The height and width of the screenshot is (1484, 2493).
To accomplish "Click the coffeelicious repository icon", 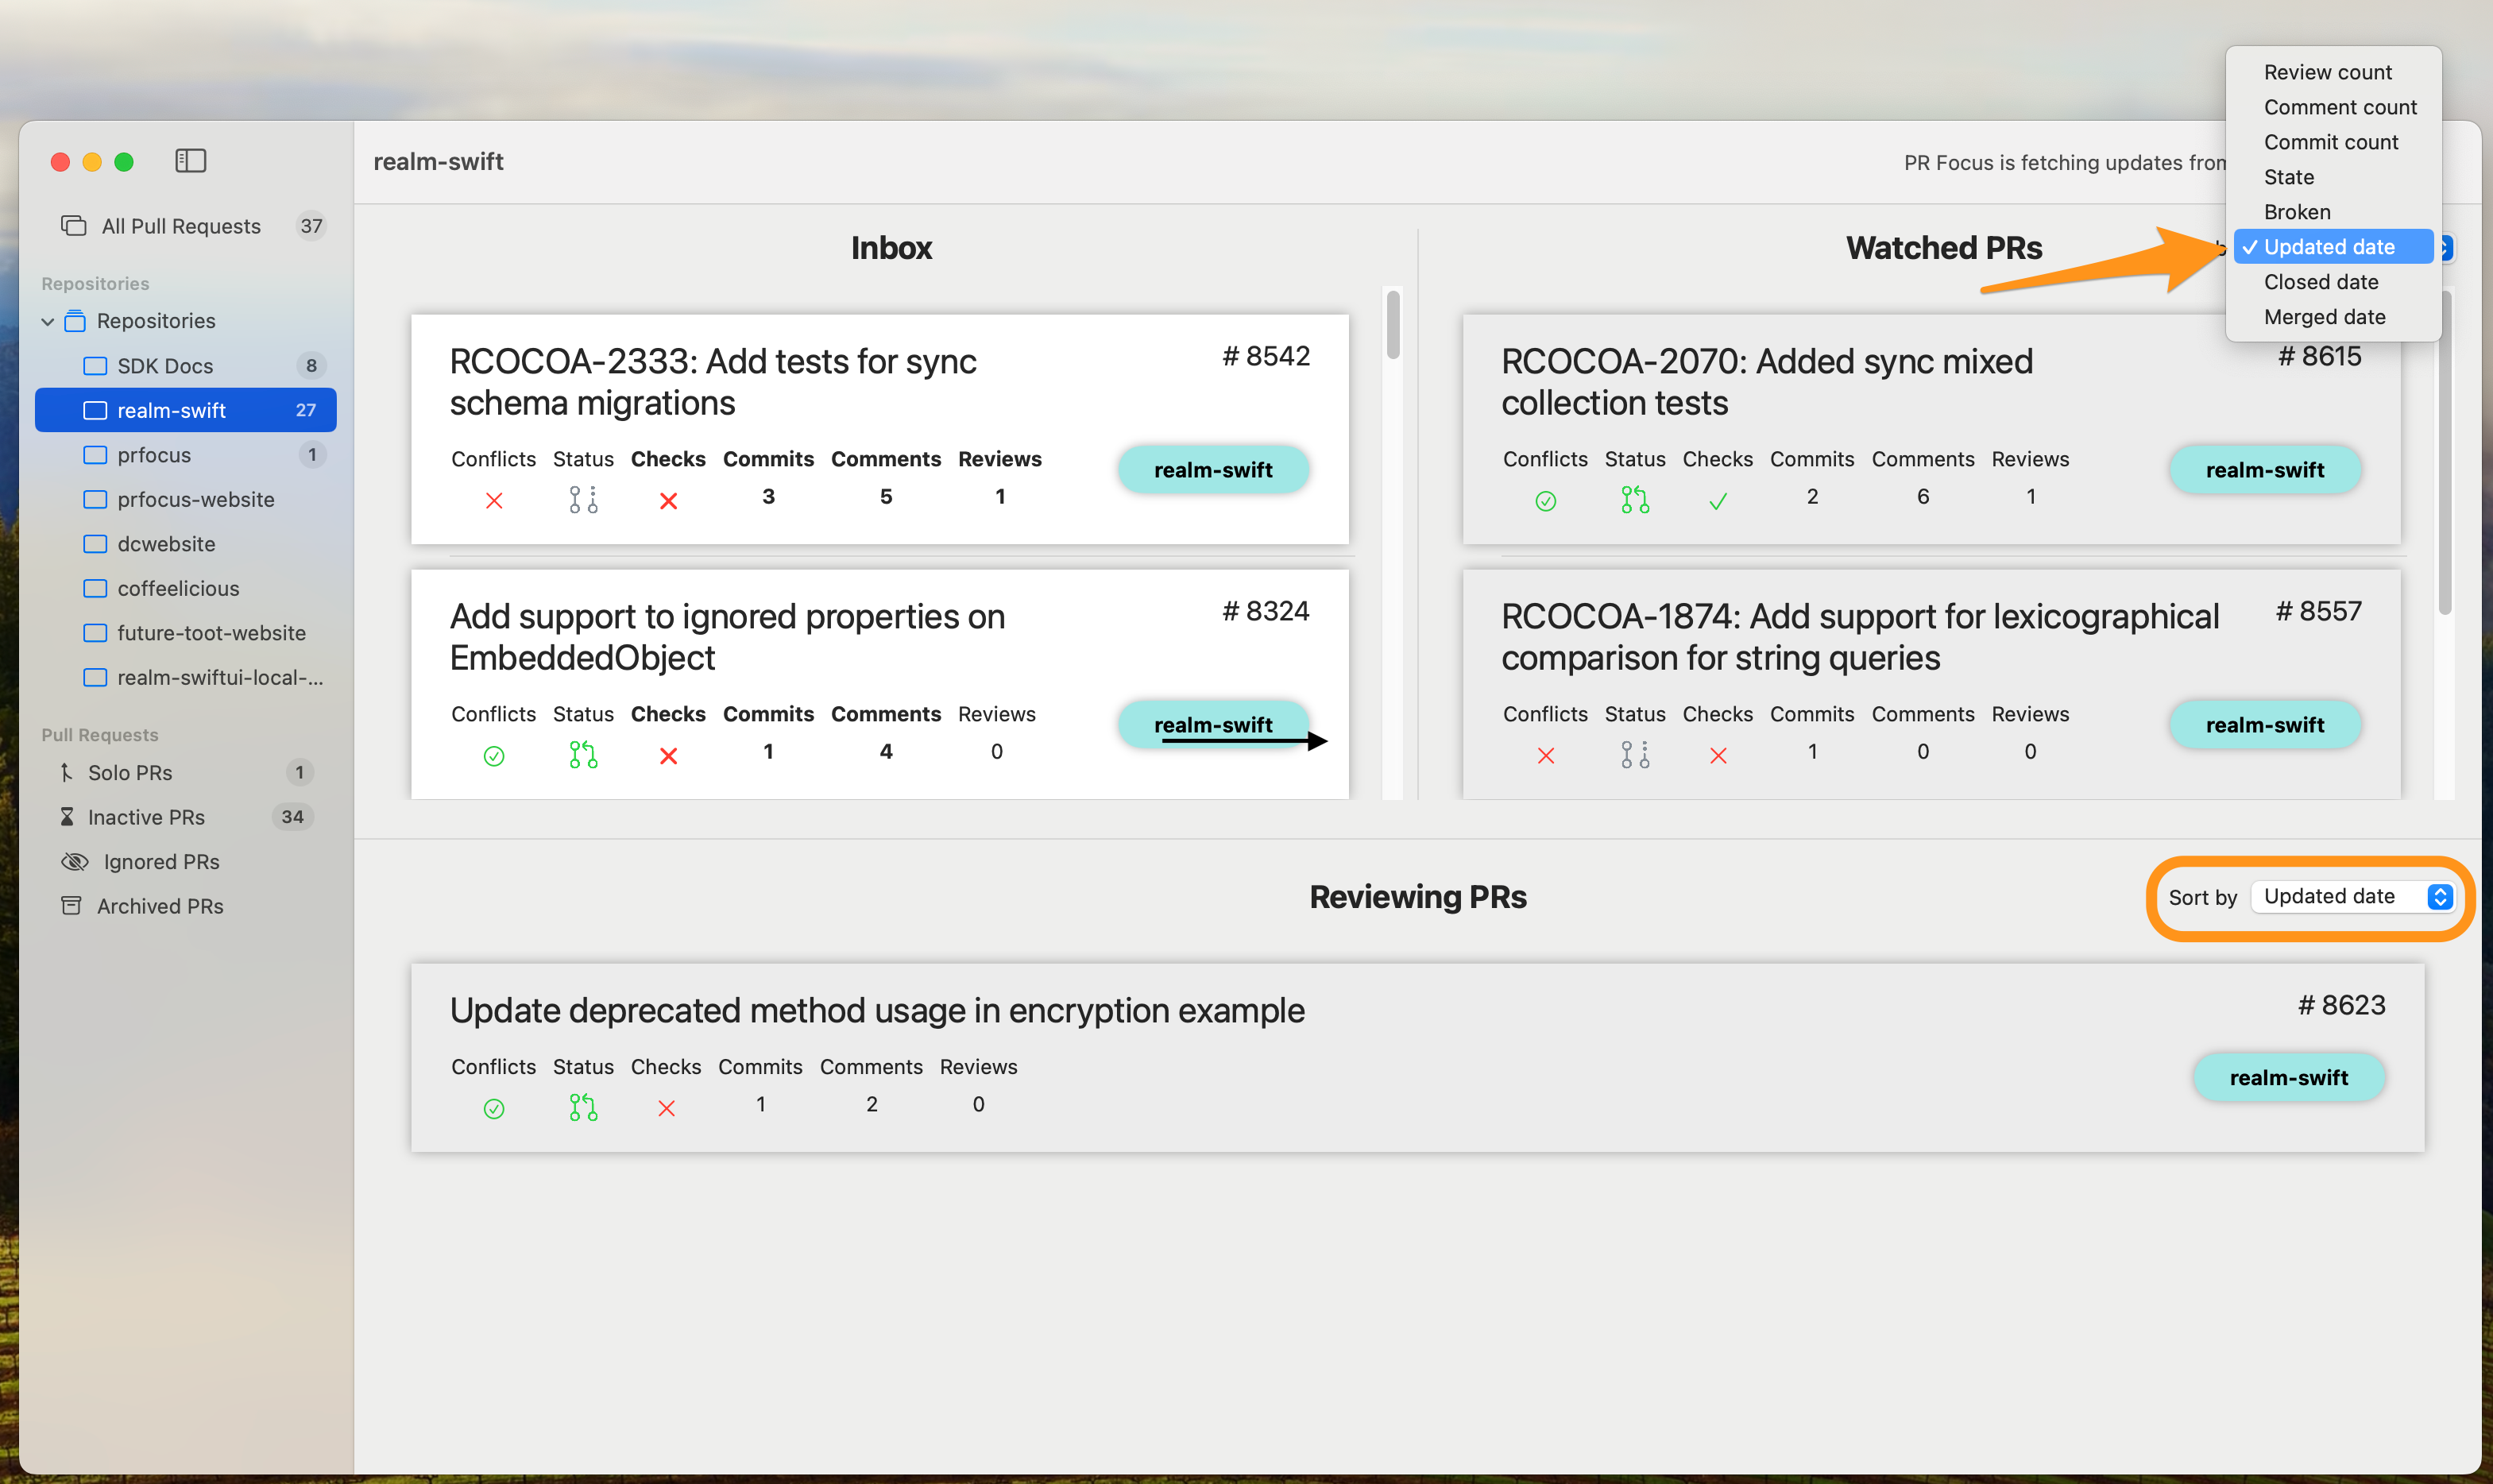I will (95, 588).
